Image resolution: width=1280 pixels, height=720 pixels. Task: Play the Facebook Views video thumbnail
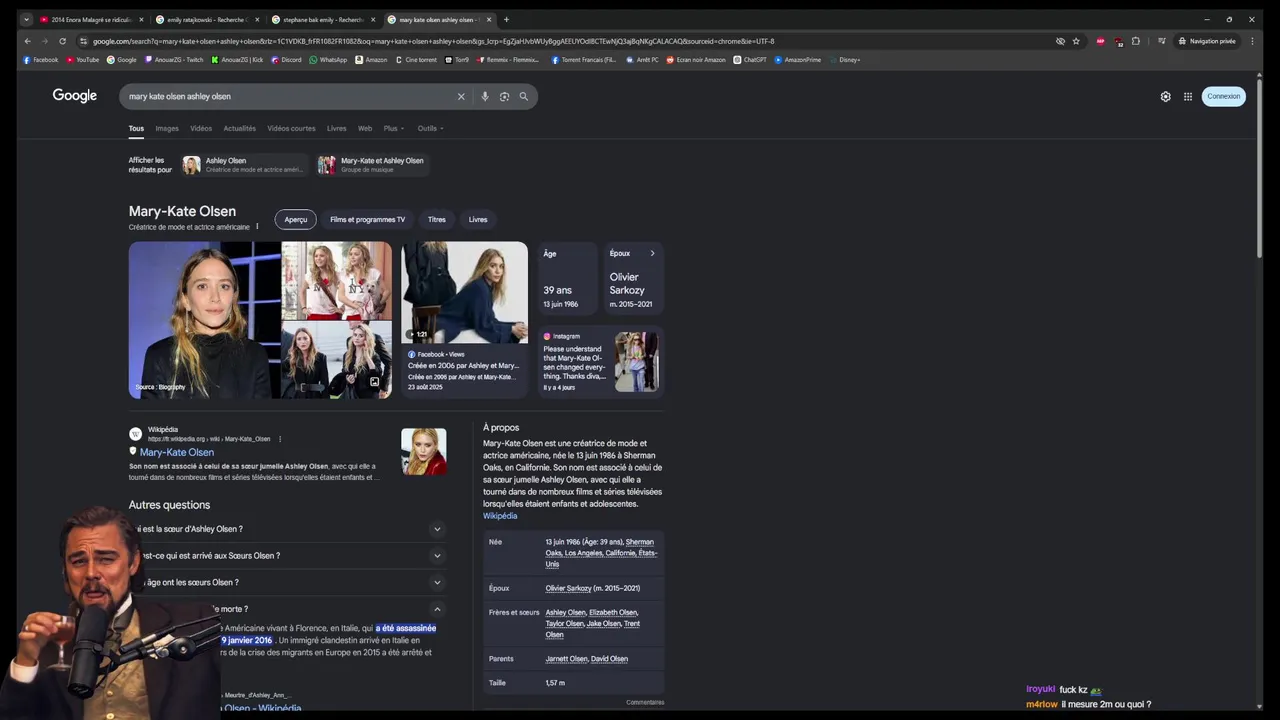tap(464, 292)
